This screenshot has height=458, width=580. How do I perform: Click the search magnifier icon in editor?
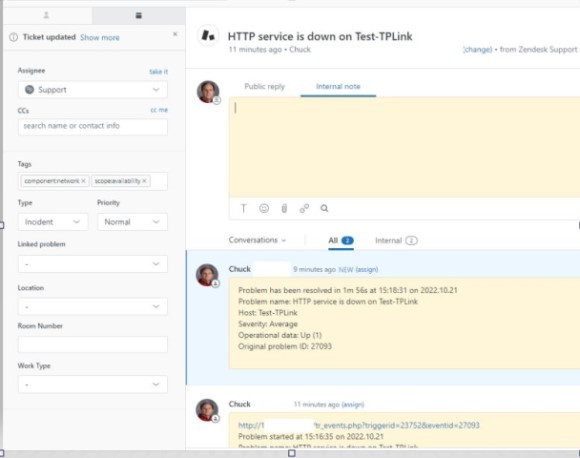tap(324, 208)
